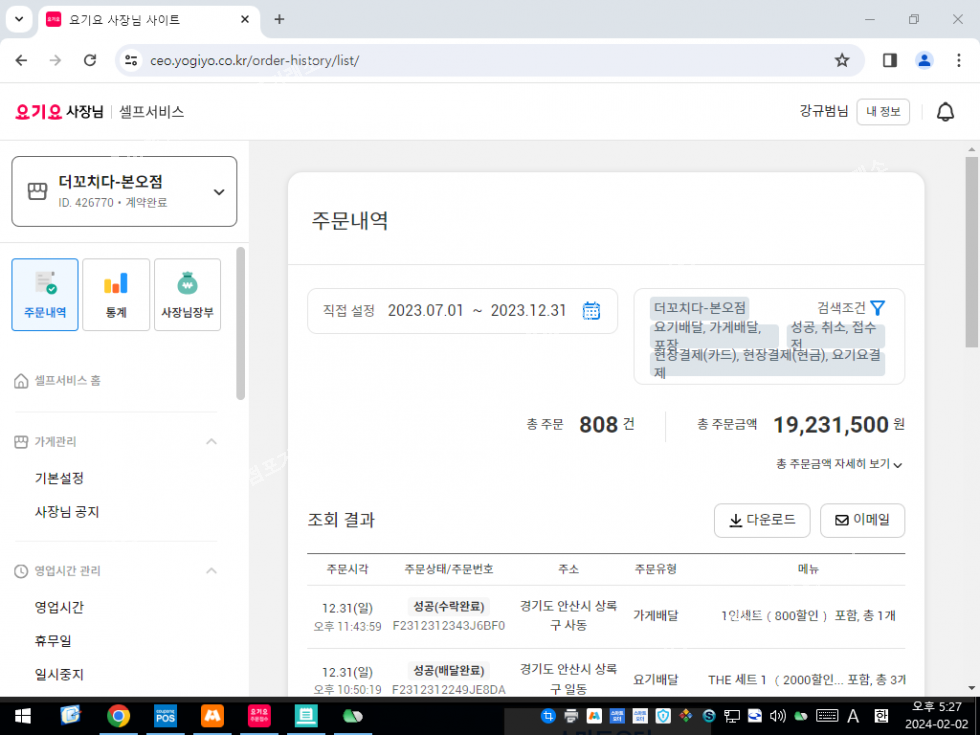Go to 셀프서비스 홈
This screenshot has width=980, height=735.
(66, 381)
